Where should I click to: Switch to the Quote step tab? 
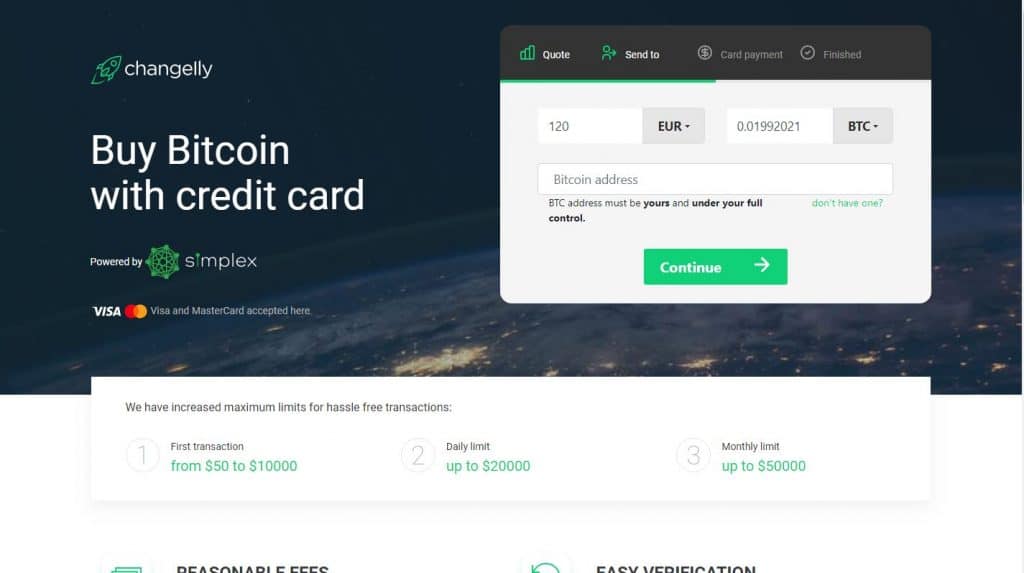(x=545, y=54)
